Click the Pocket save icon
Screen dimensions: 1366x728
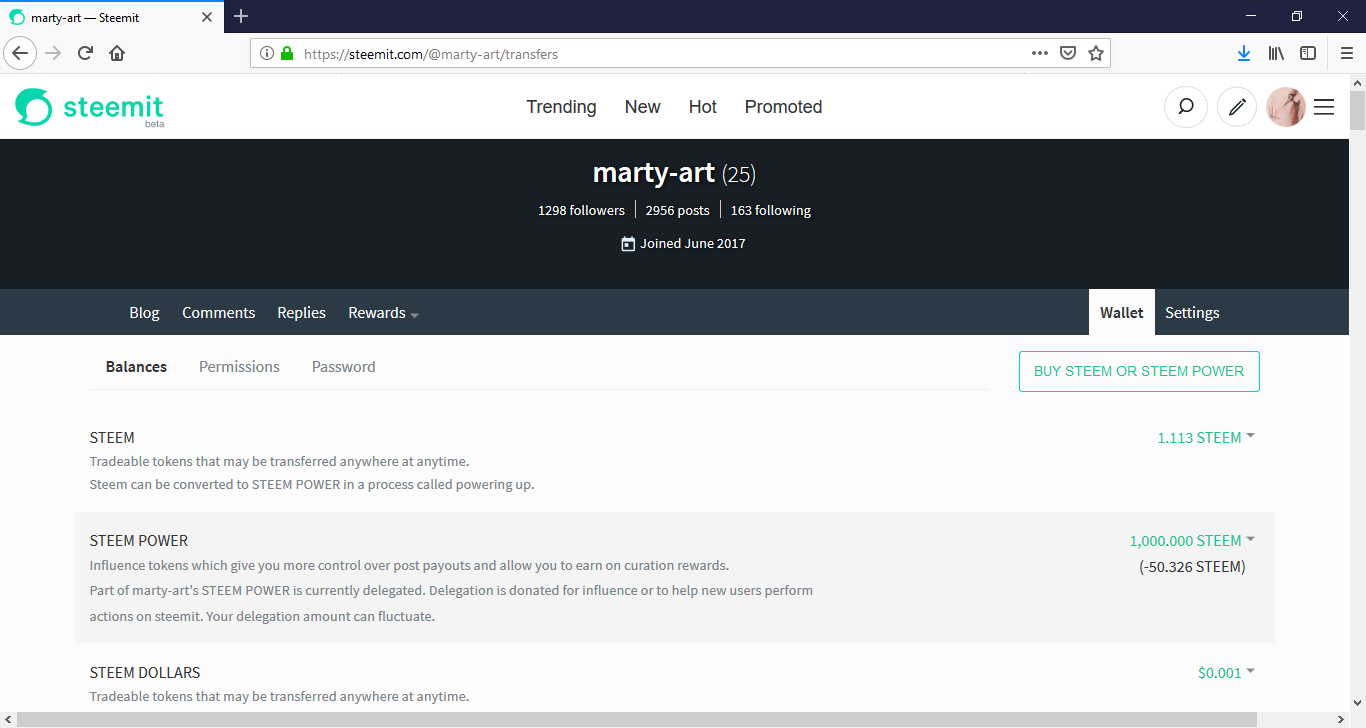click(1068, 53)
